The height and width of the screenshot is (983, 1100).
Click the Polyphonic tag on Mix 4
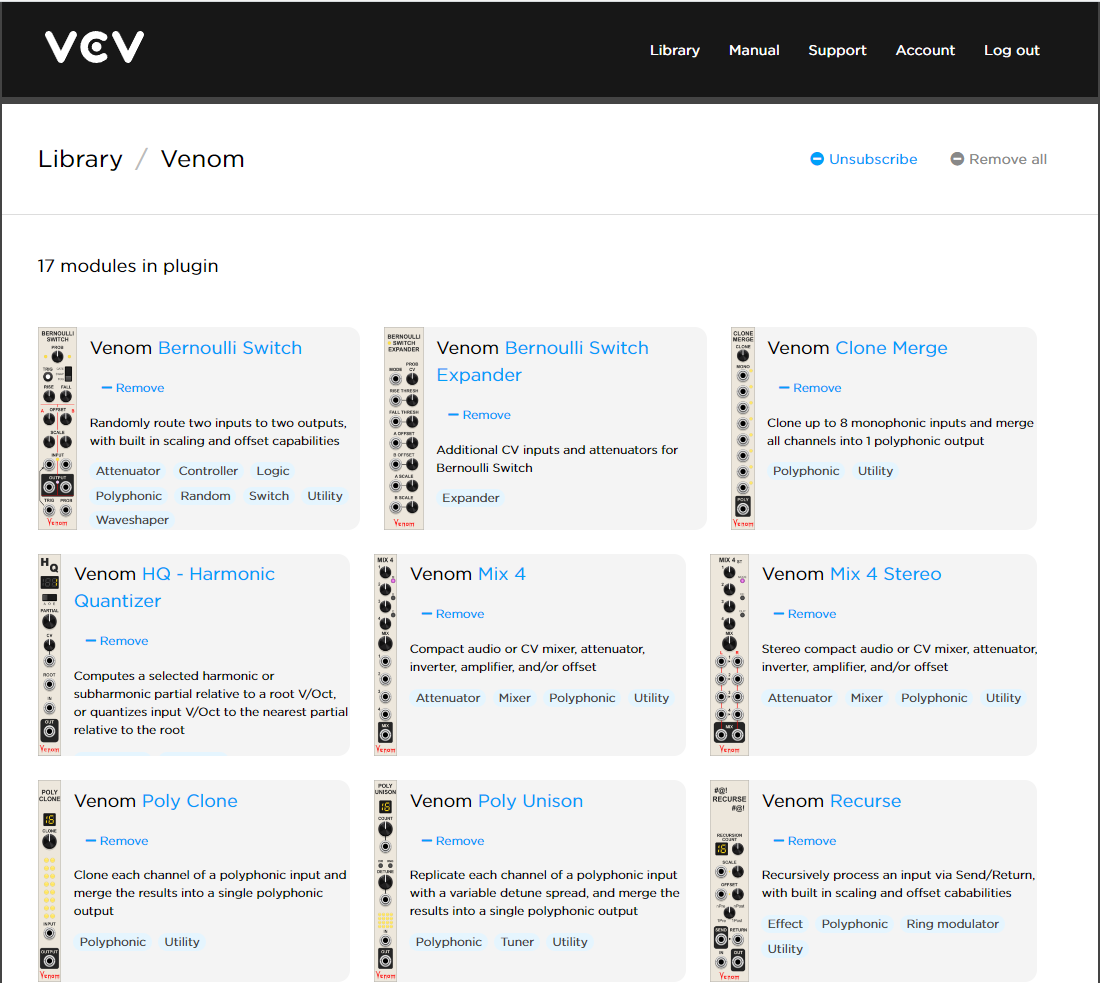click(582, 697)
